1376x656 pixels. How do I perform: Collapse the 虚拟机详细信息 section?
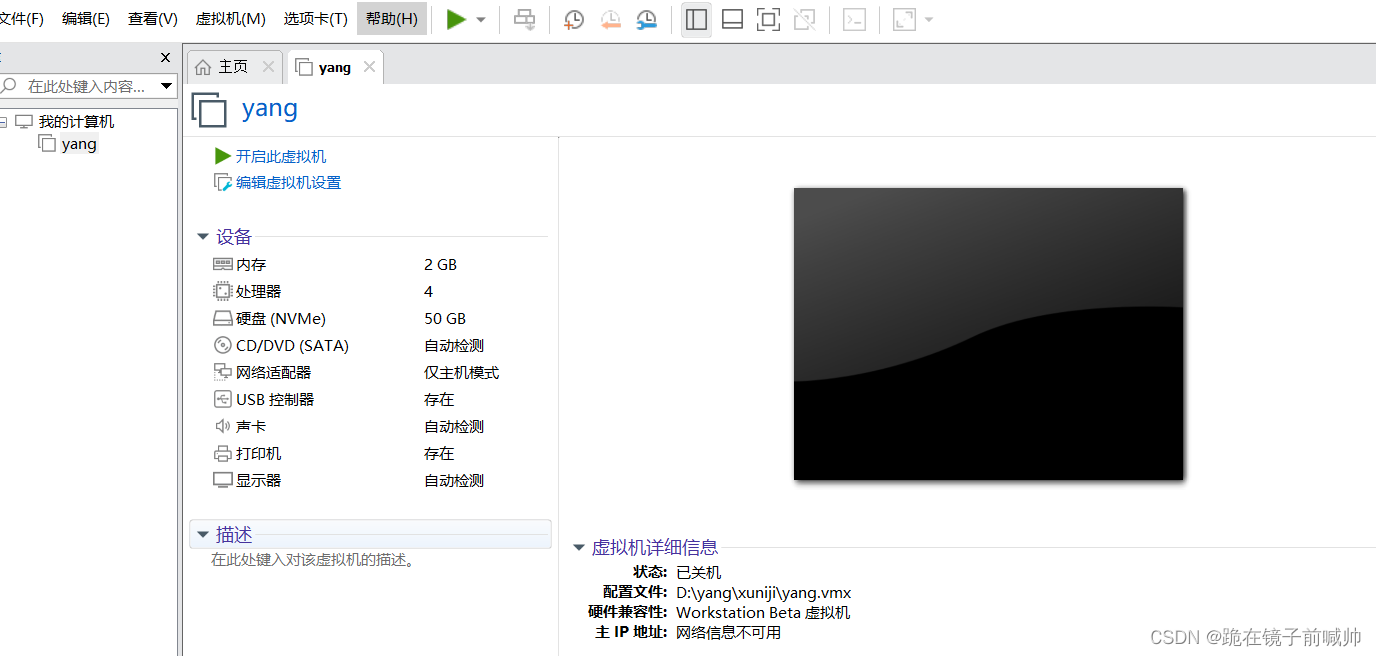[x=578, y=548]
